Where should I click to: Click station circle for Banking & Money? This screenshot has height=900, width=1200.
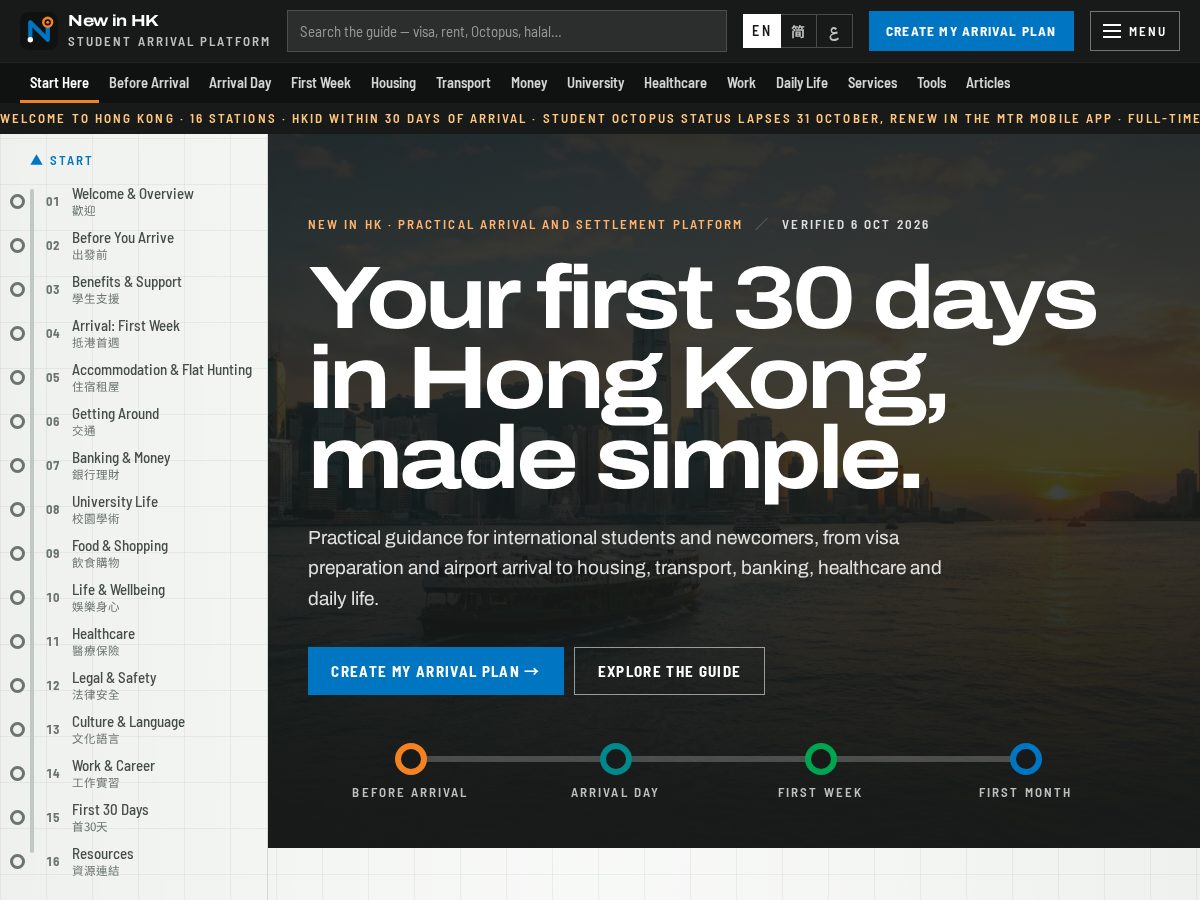click(x=17, y=465)
